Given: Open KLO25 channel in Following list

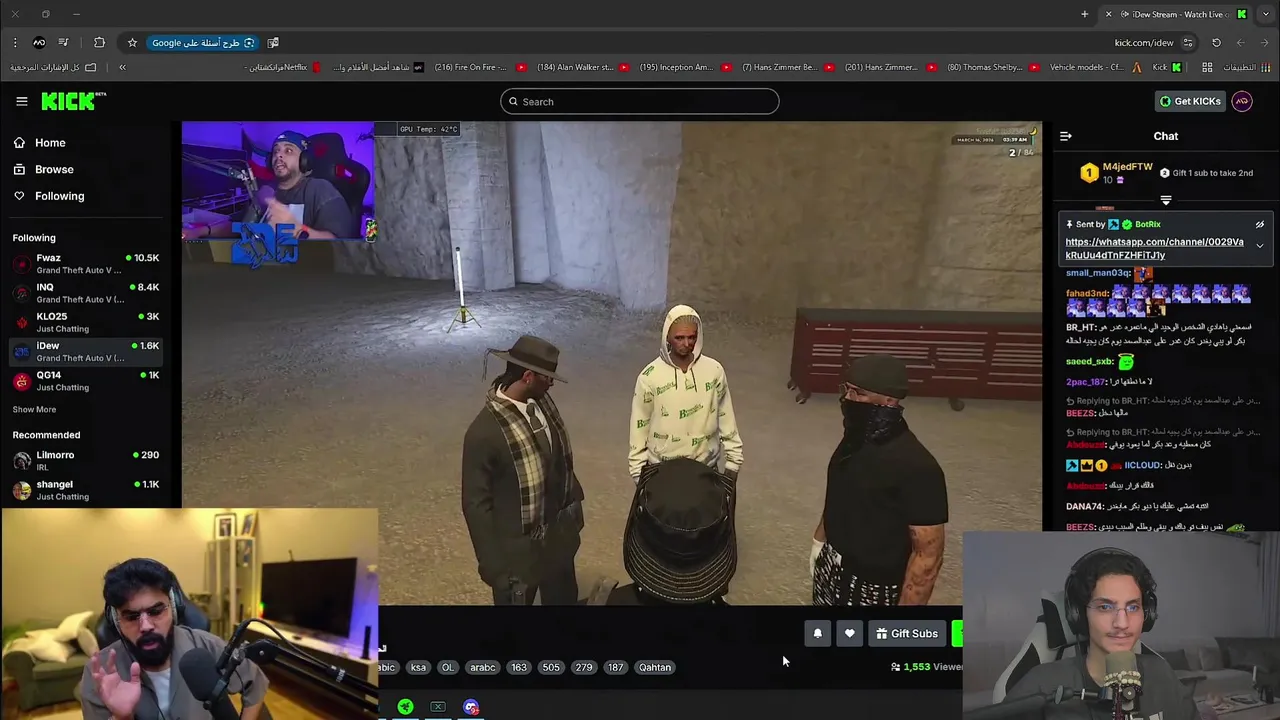Looking at the screenshot, I should pos(85,322).
